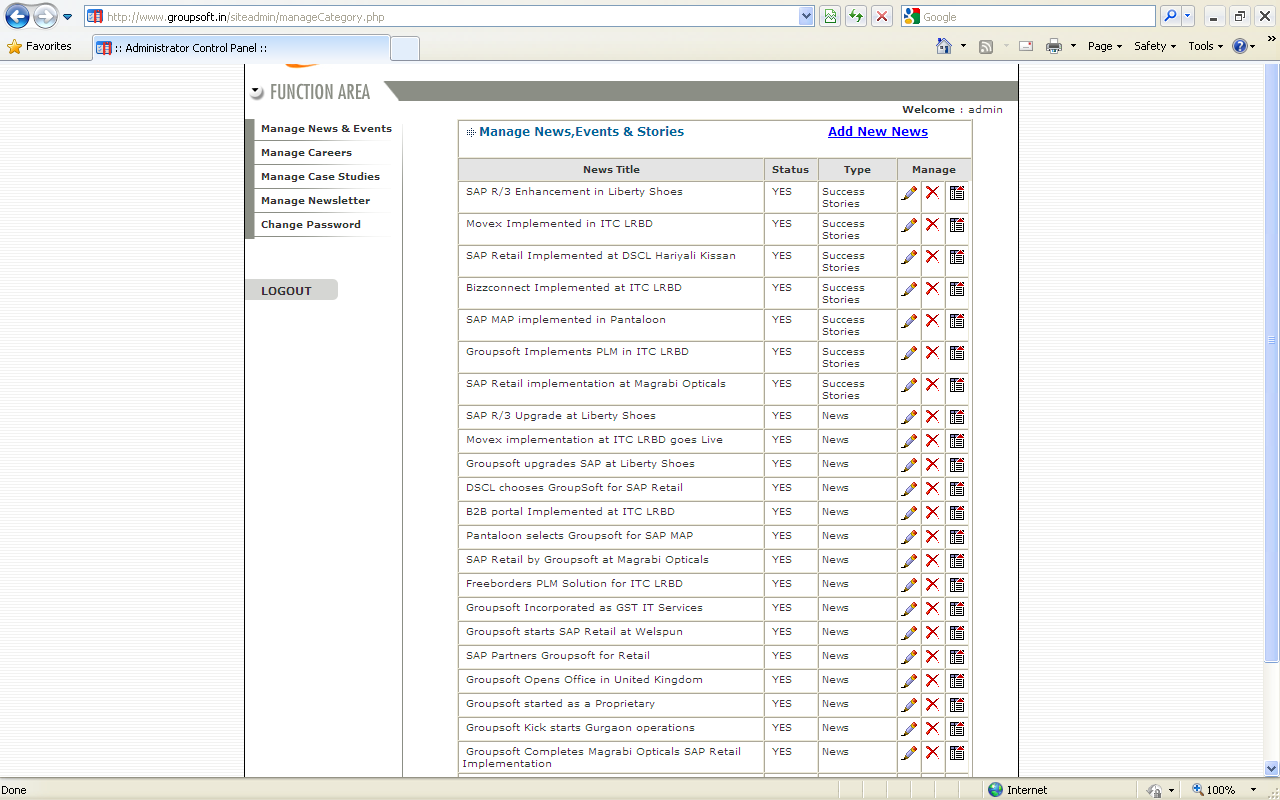Click the LOGOUT button
1280x800 pixels.
coord(291,290)
